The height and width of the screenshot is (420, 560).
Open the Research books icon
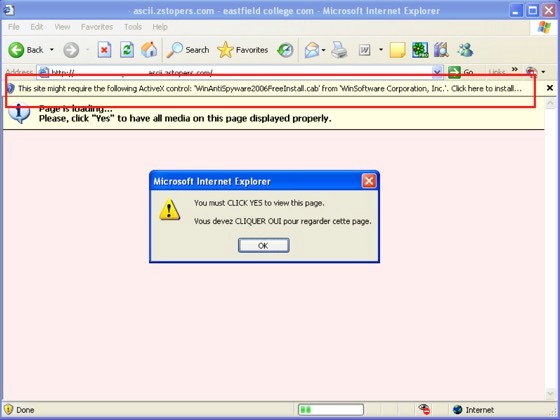click(441, 50)
